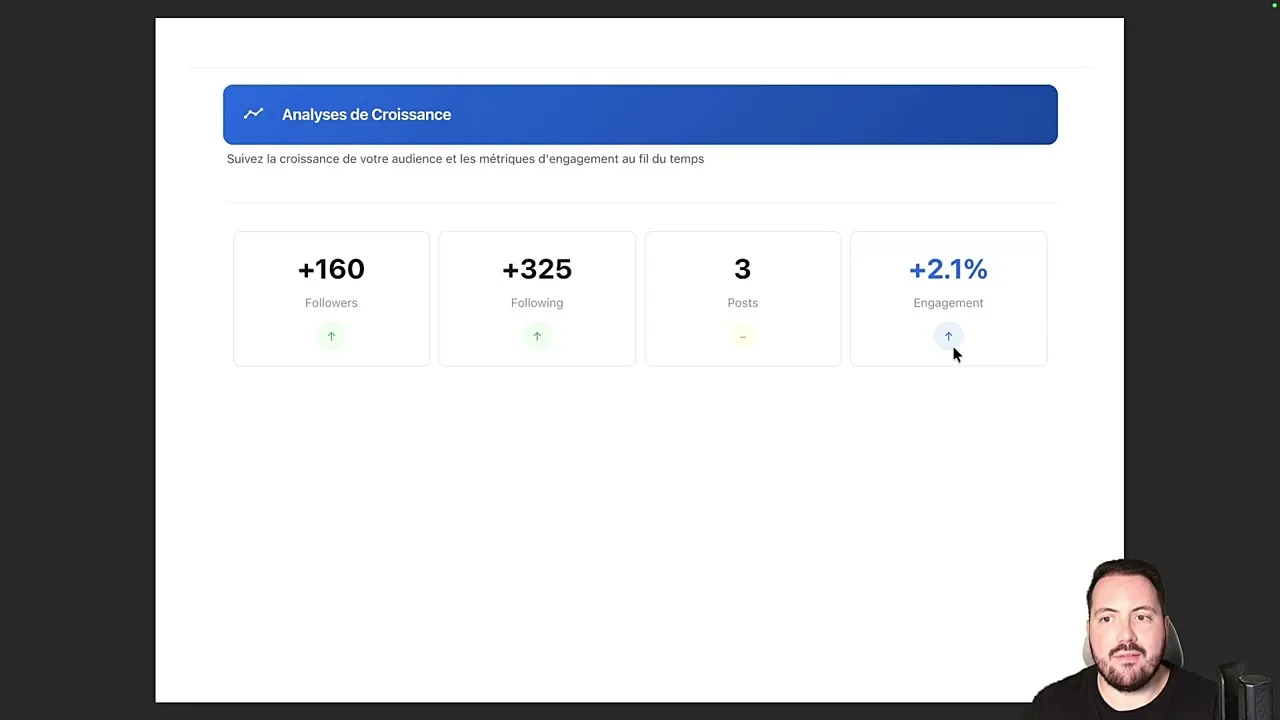Collapse the Followers stat card
Image resolution: width=1280 pixels, height=720 pixels.
[331, 298]
